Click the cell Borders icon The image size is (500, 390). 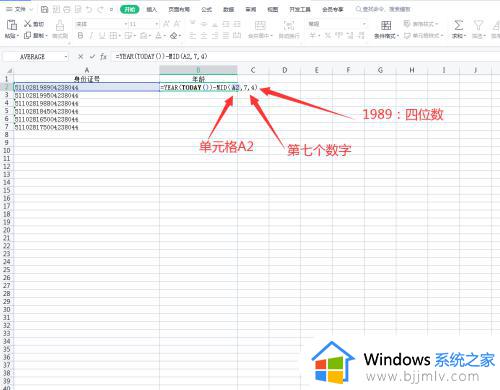[113, 35]
